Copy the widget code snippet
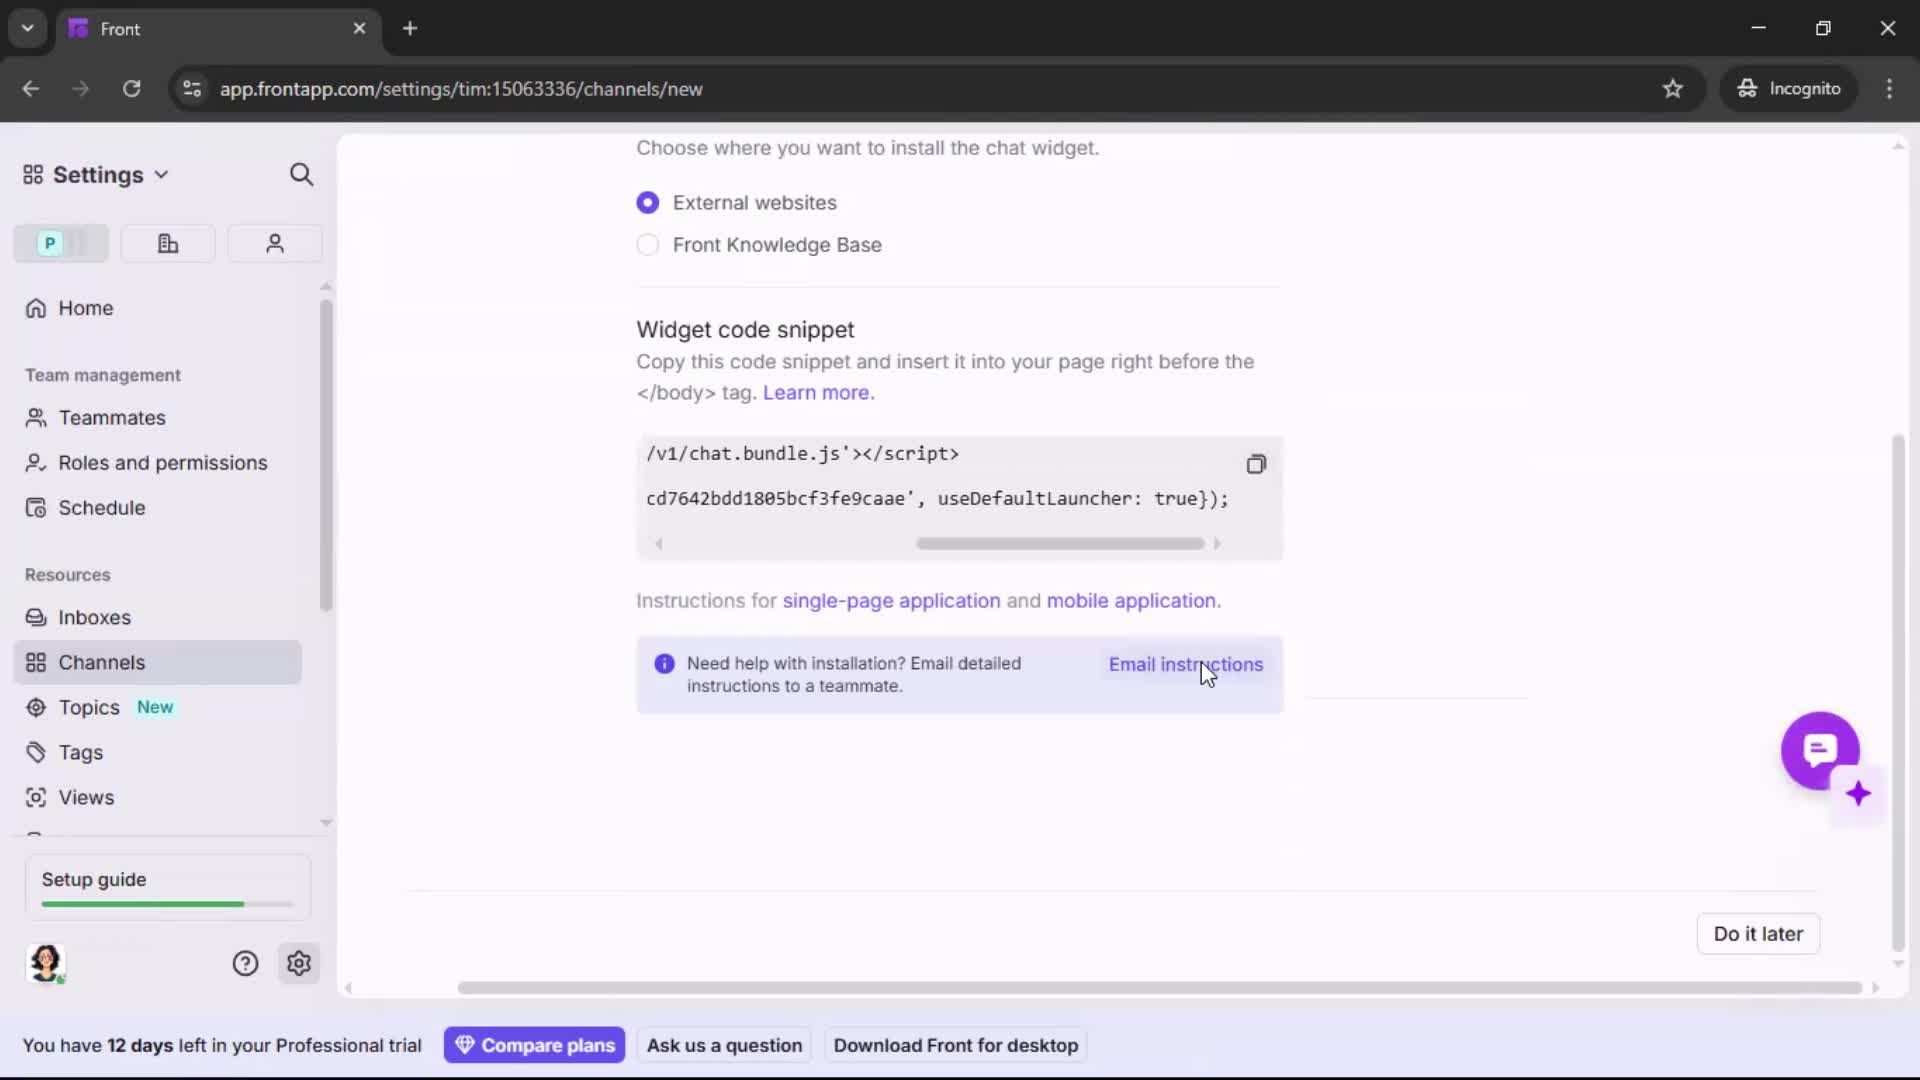Screen dimensions: 1920x1080 [1256, 464]
